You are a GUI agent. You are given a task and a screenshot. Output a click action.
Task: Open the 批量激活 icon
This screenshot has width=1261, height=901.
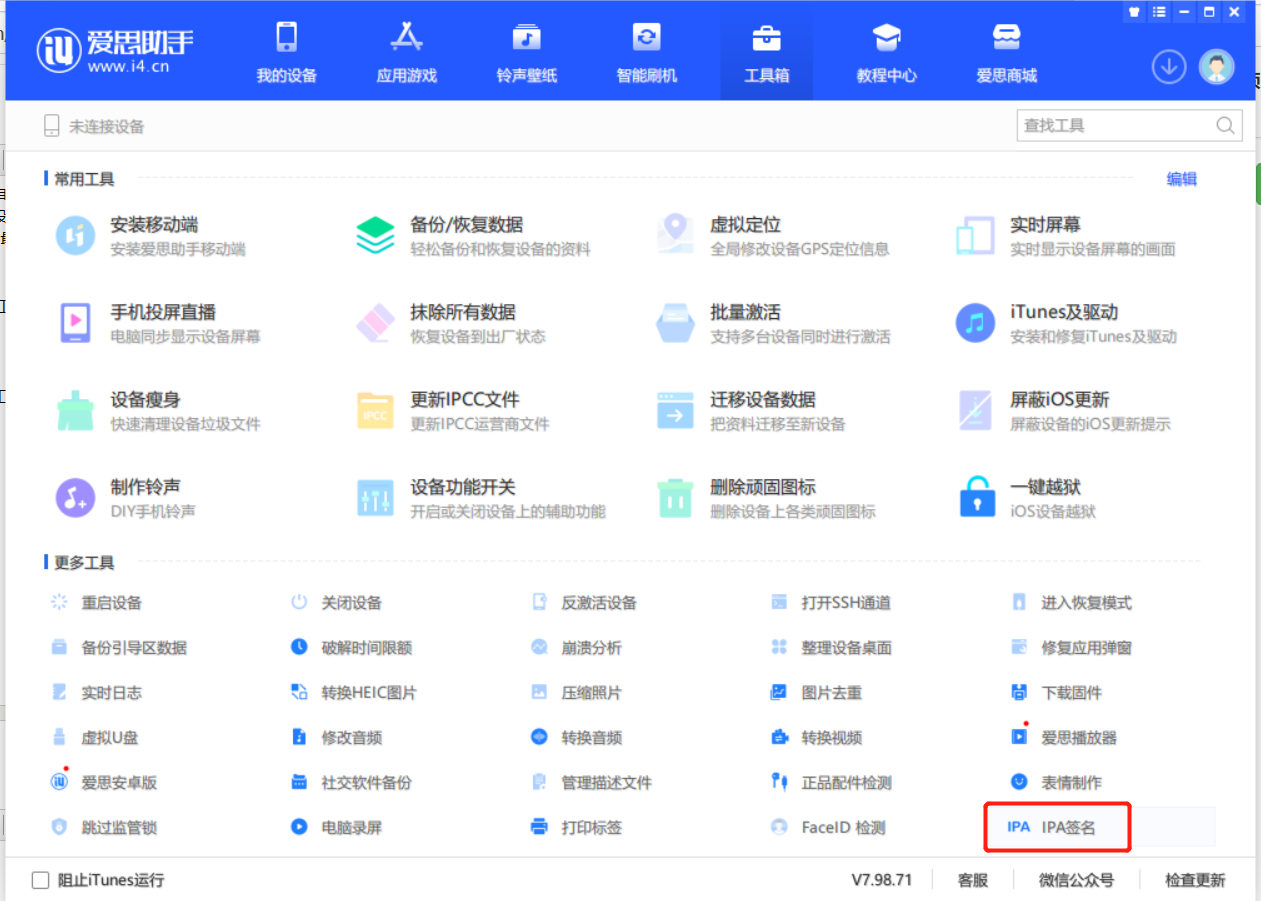point(676,323)
